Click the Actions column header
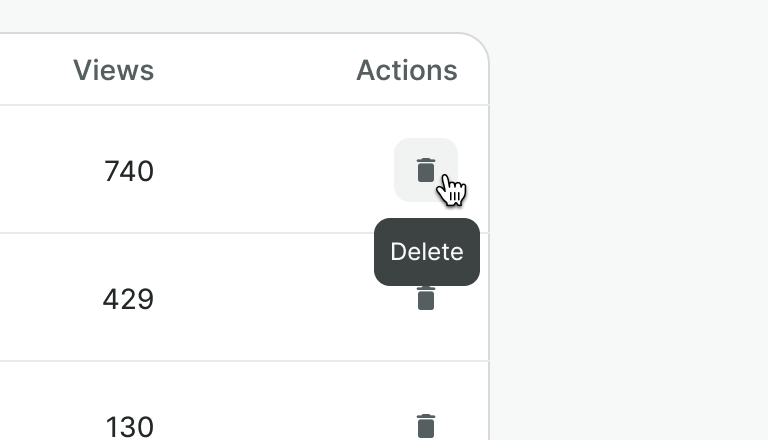768x440 pixels. [407, 70]
